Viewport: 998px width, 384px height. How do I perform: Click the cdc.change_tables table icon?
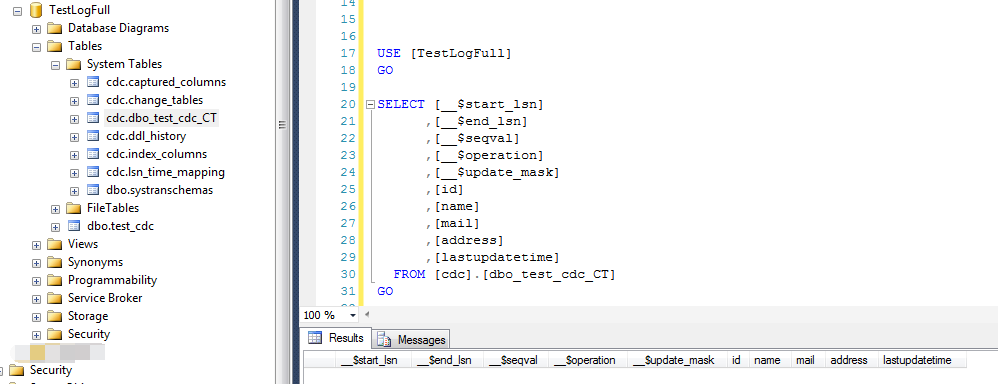click(93, 100)
